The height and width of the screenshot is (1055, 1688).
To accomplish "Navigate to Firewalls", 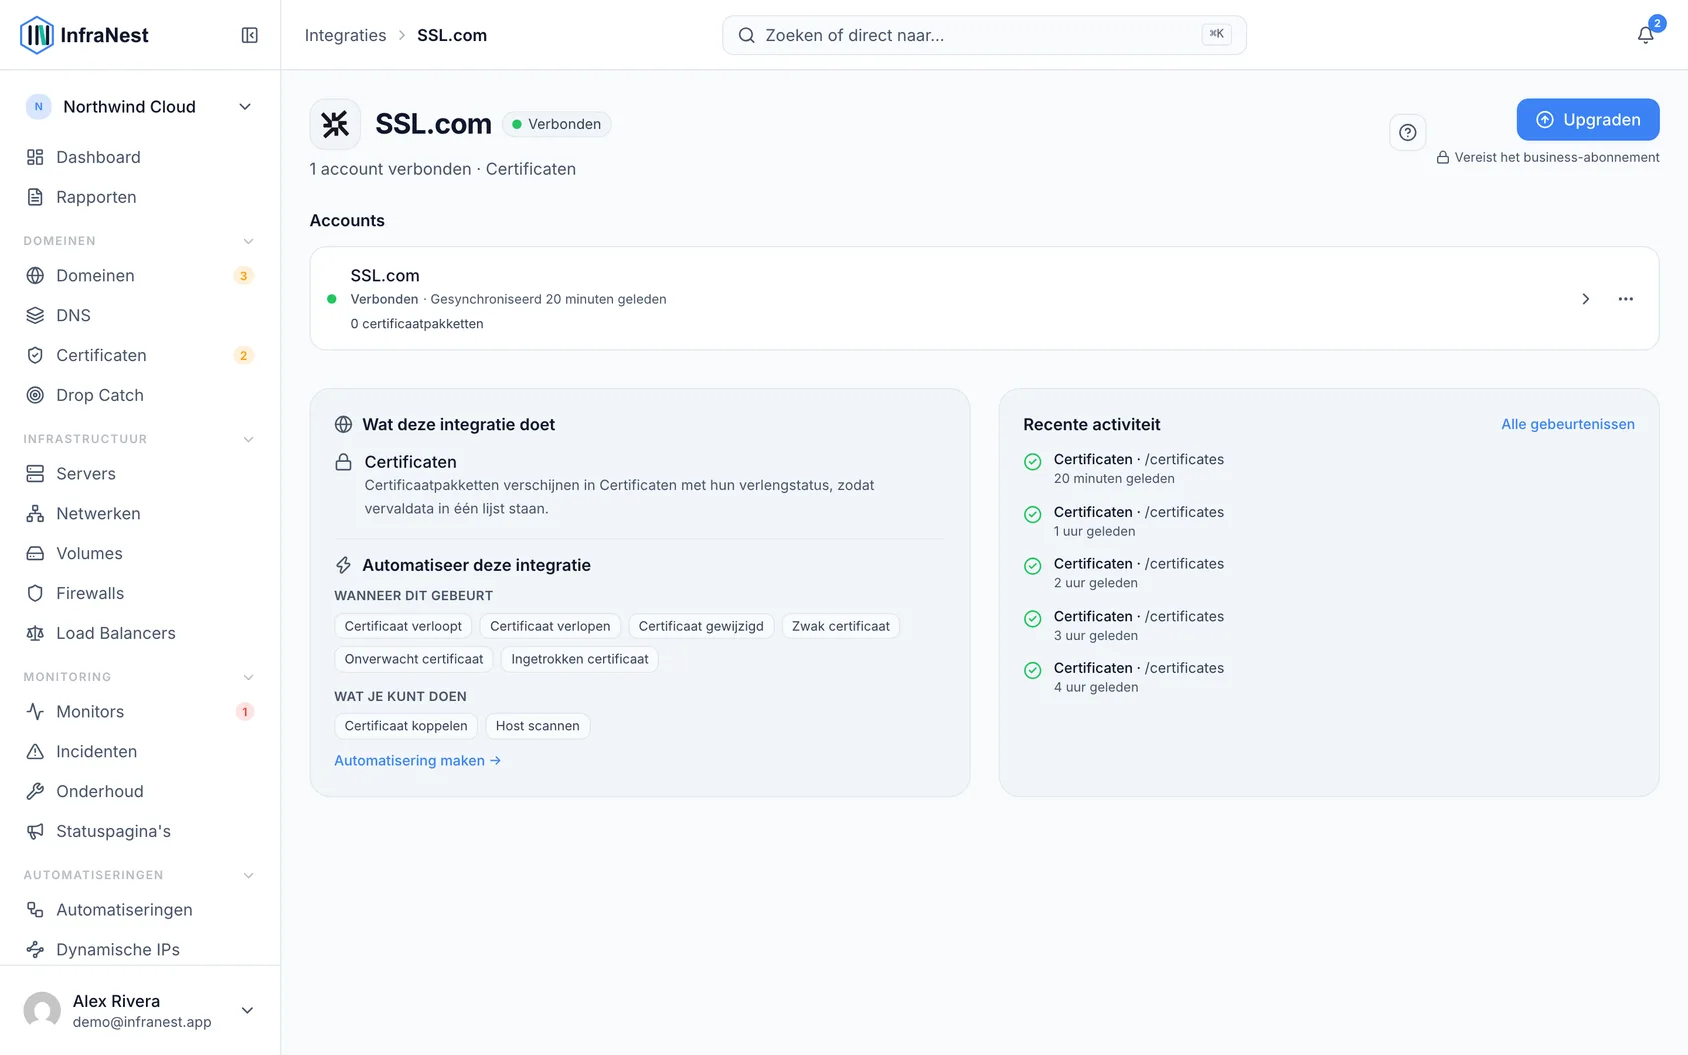I will point(140,593).
